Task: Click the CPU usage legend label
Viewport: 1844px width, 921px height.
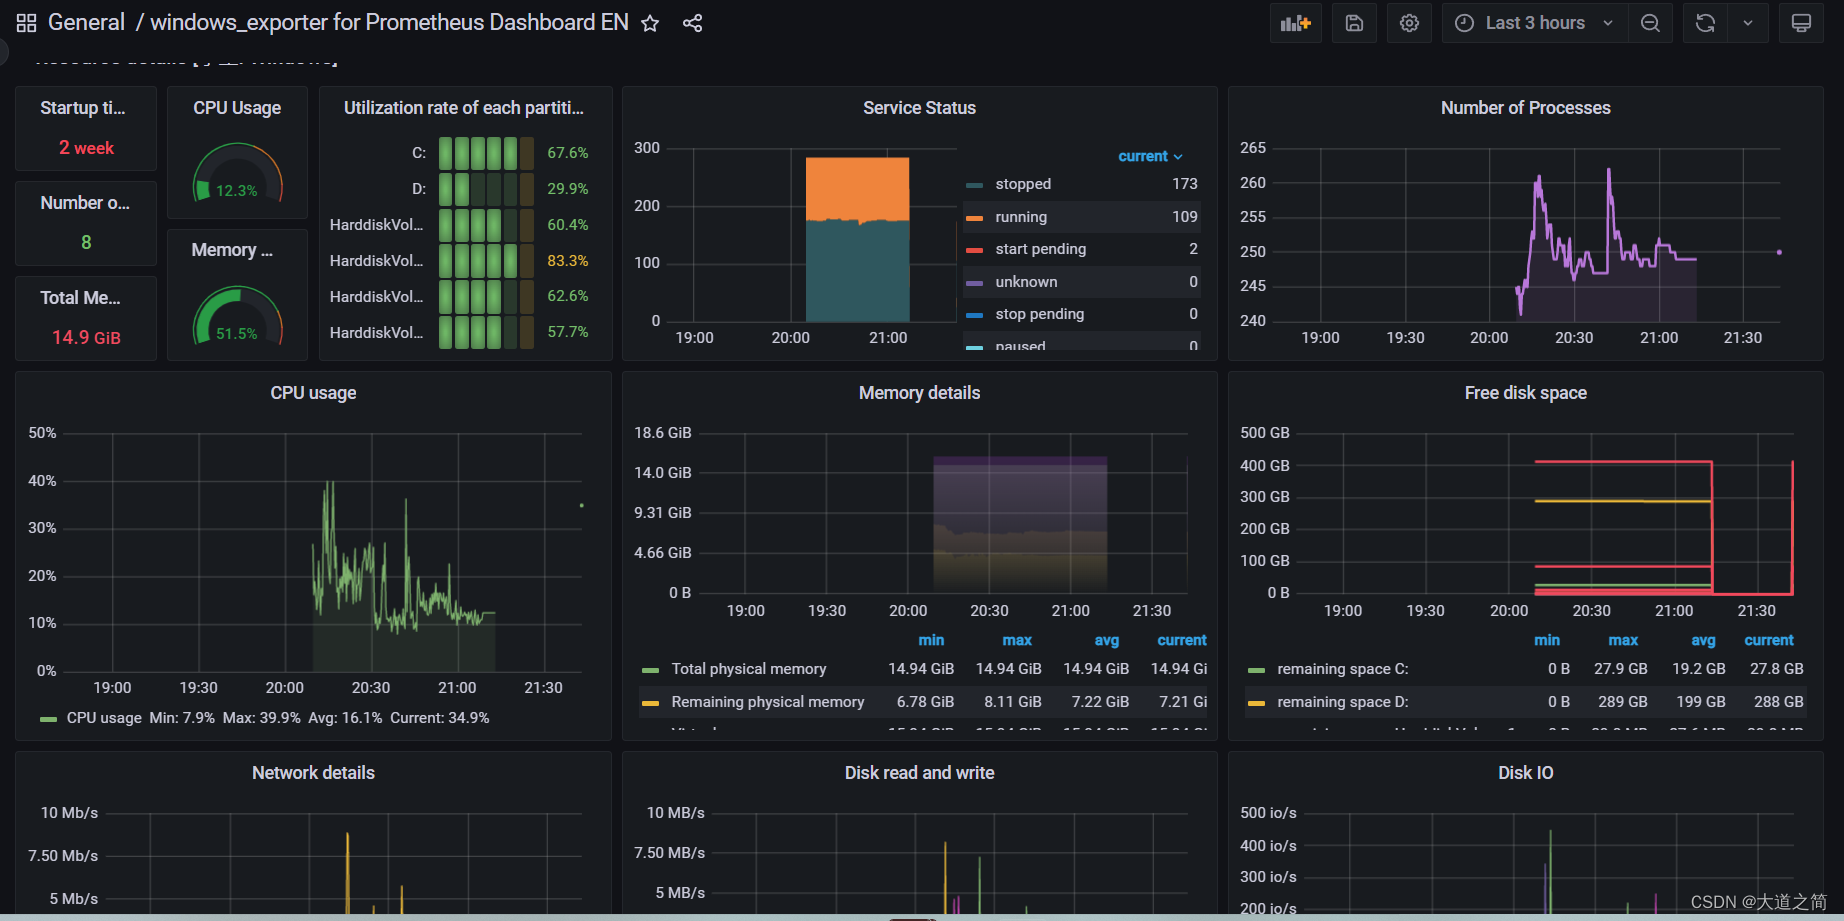Action: [104, 718]
